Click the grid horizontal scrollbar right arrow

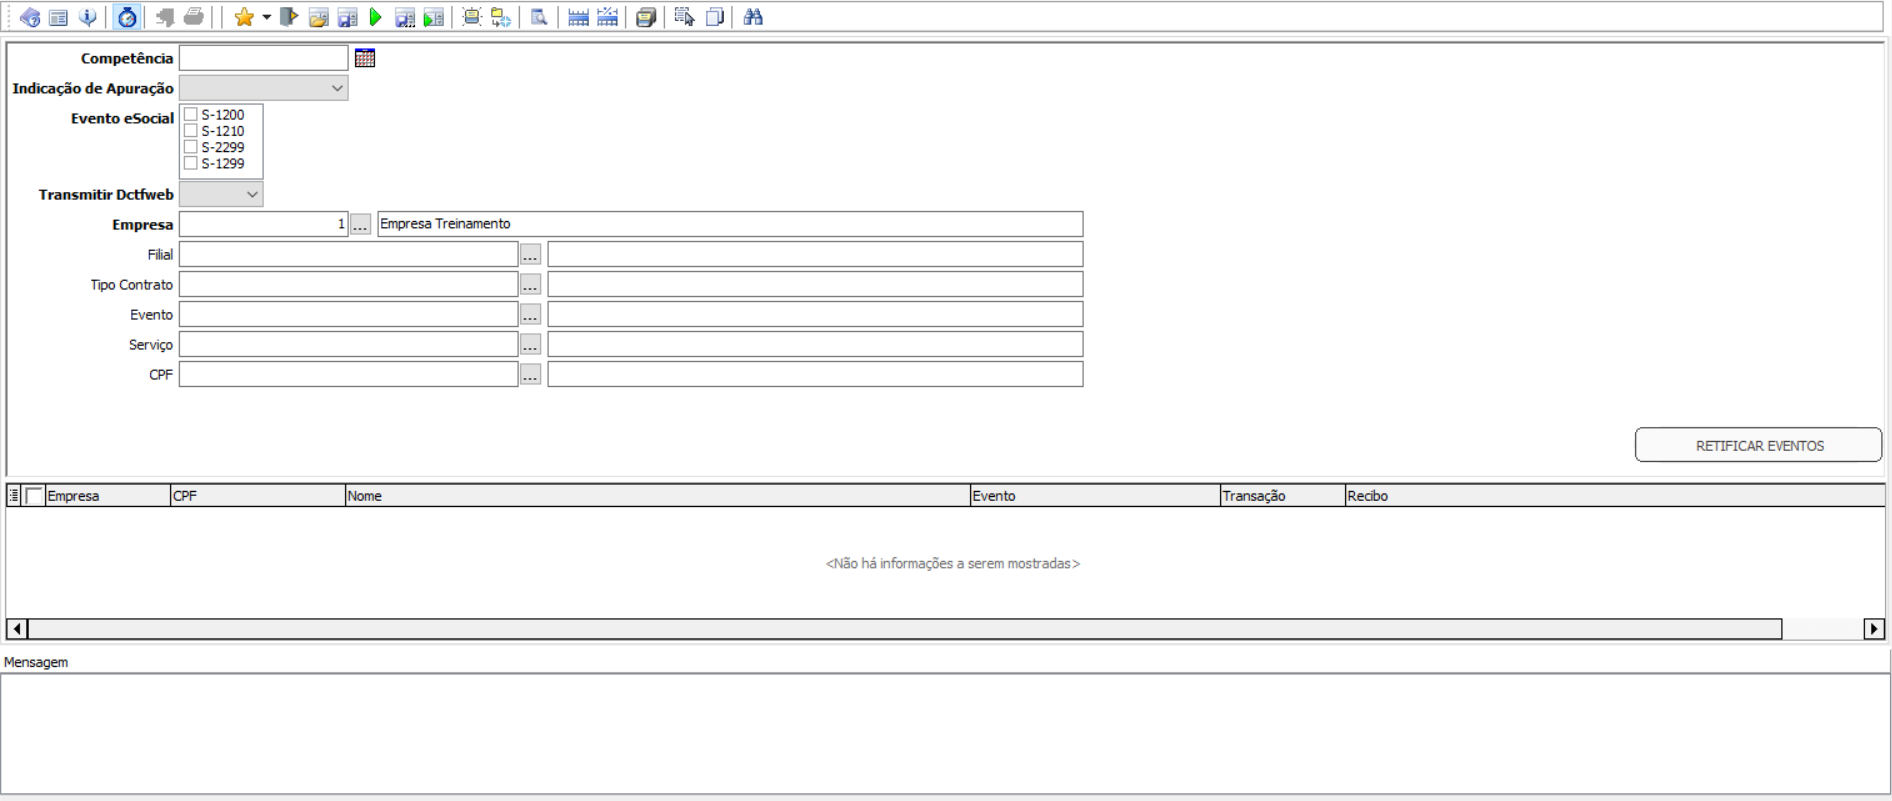pos(1873,629)
